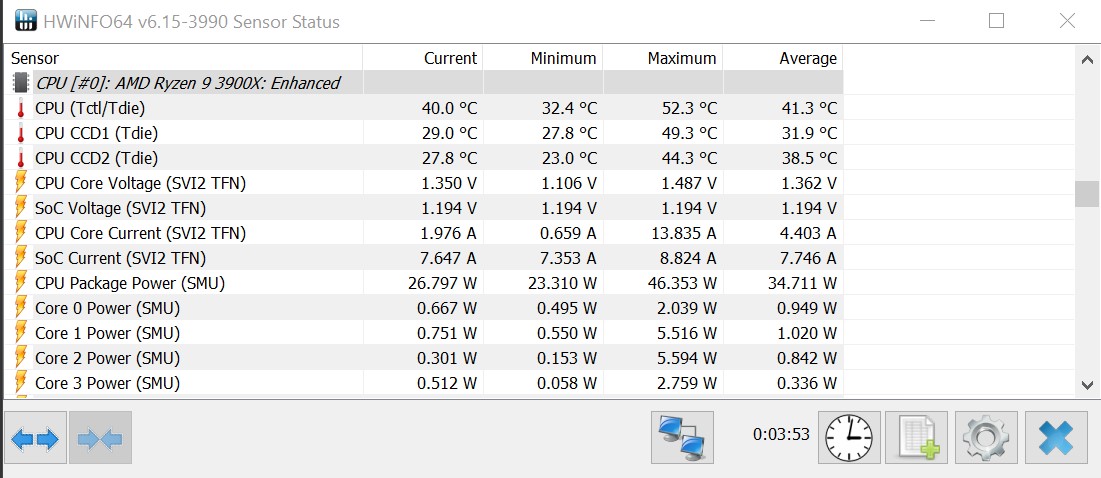1101x478 pixels.
Task: Click the 38.5 °C CCD2 average value
Action: point(809,159)
